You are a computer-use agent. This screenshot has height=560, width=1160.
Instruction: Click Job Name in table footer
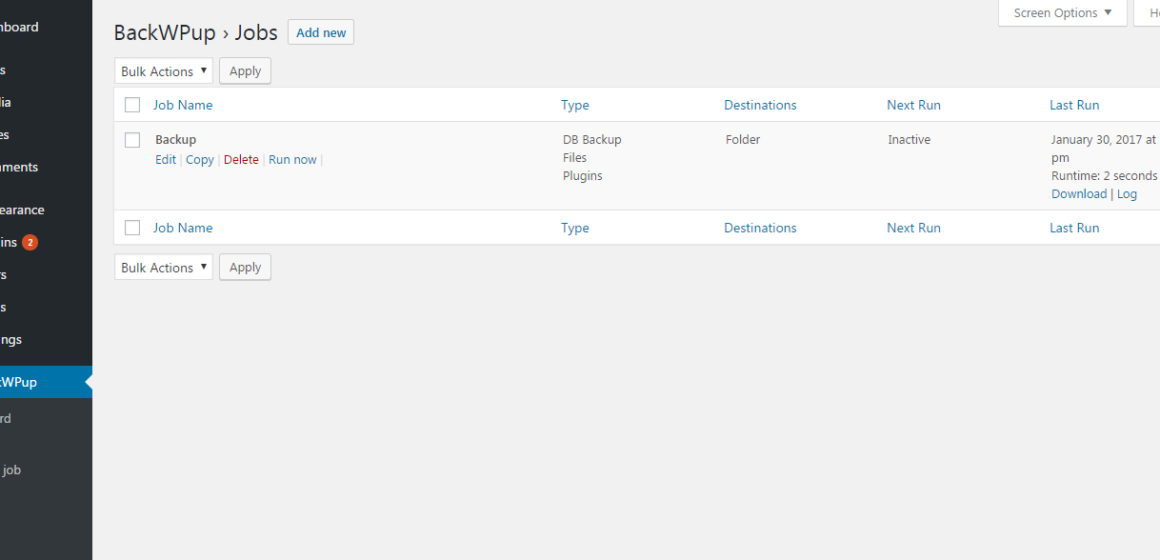coord(183,228)
